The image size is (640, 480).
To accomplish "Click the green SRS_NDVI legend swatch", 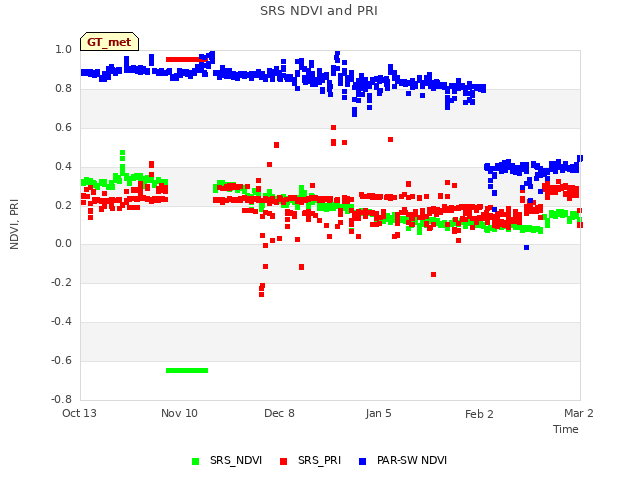I will [x=196, y=462].
